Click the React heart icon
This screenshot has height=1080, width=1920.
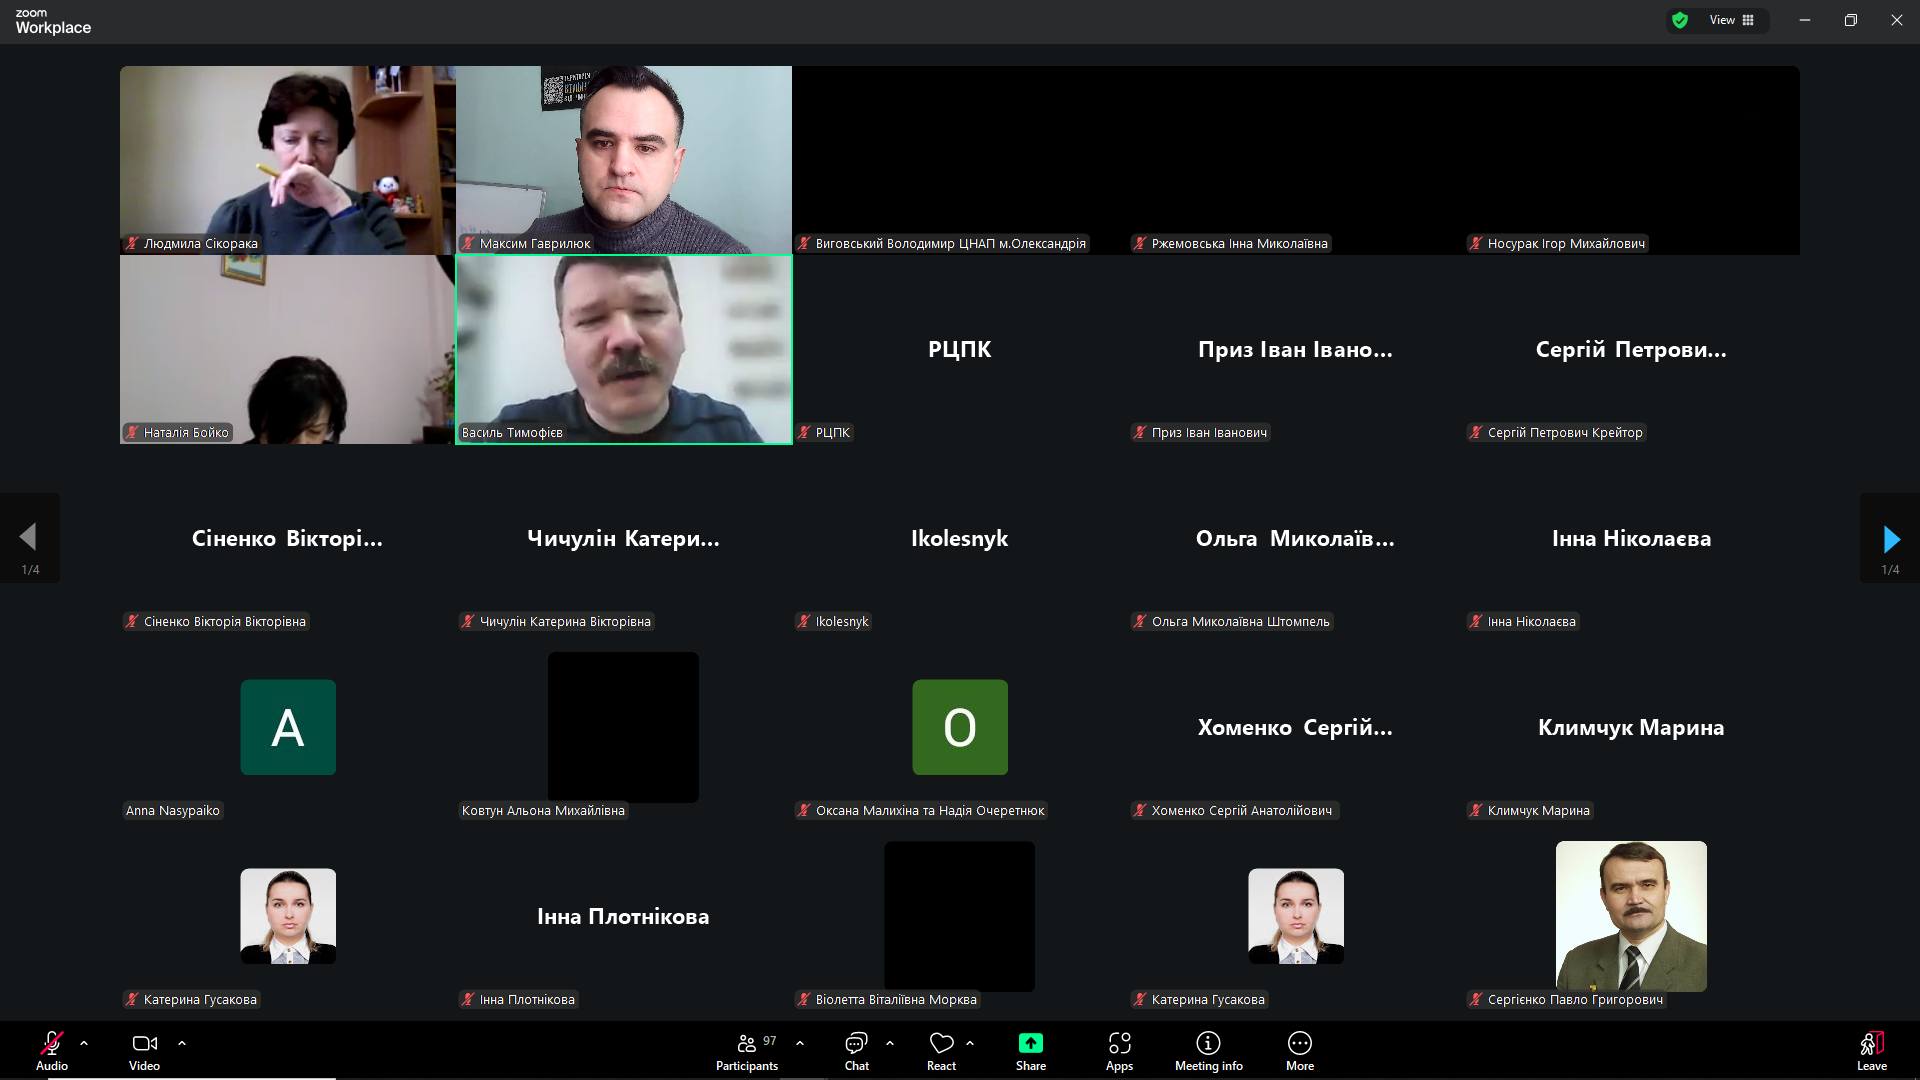(941, 1051)
